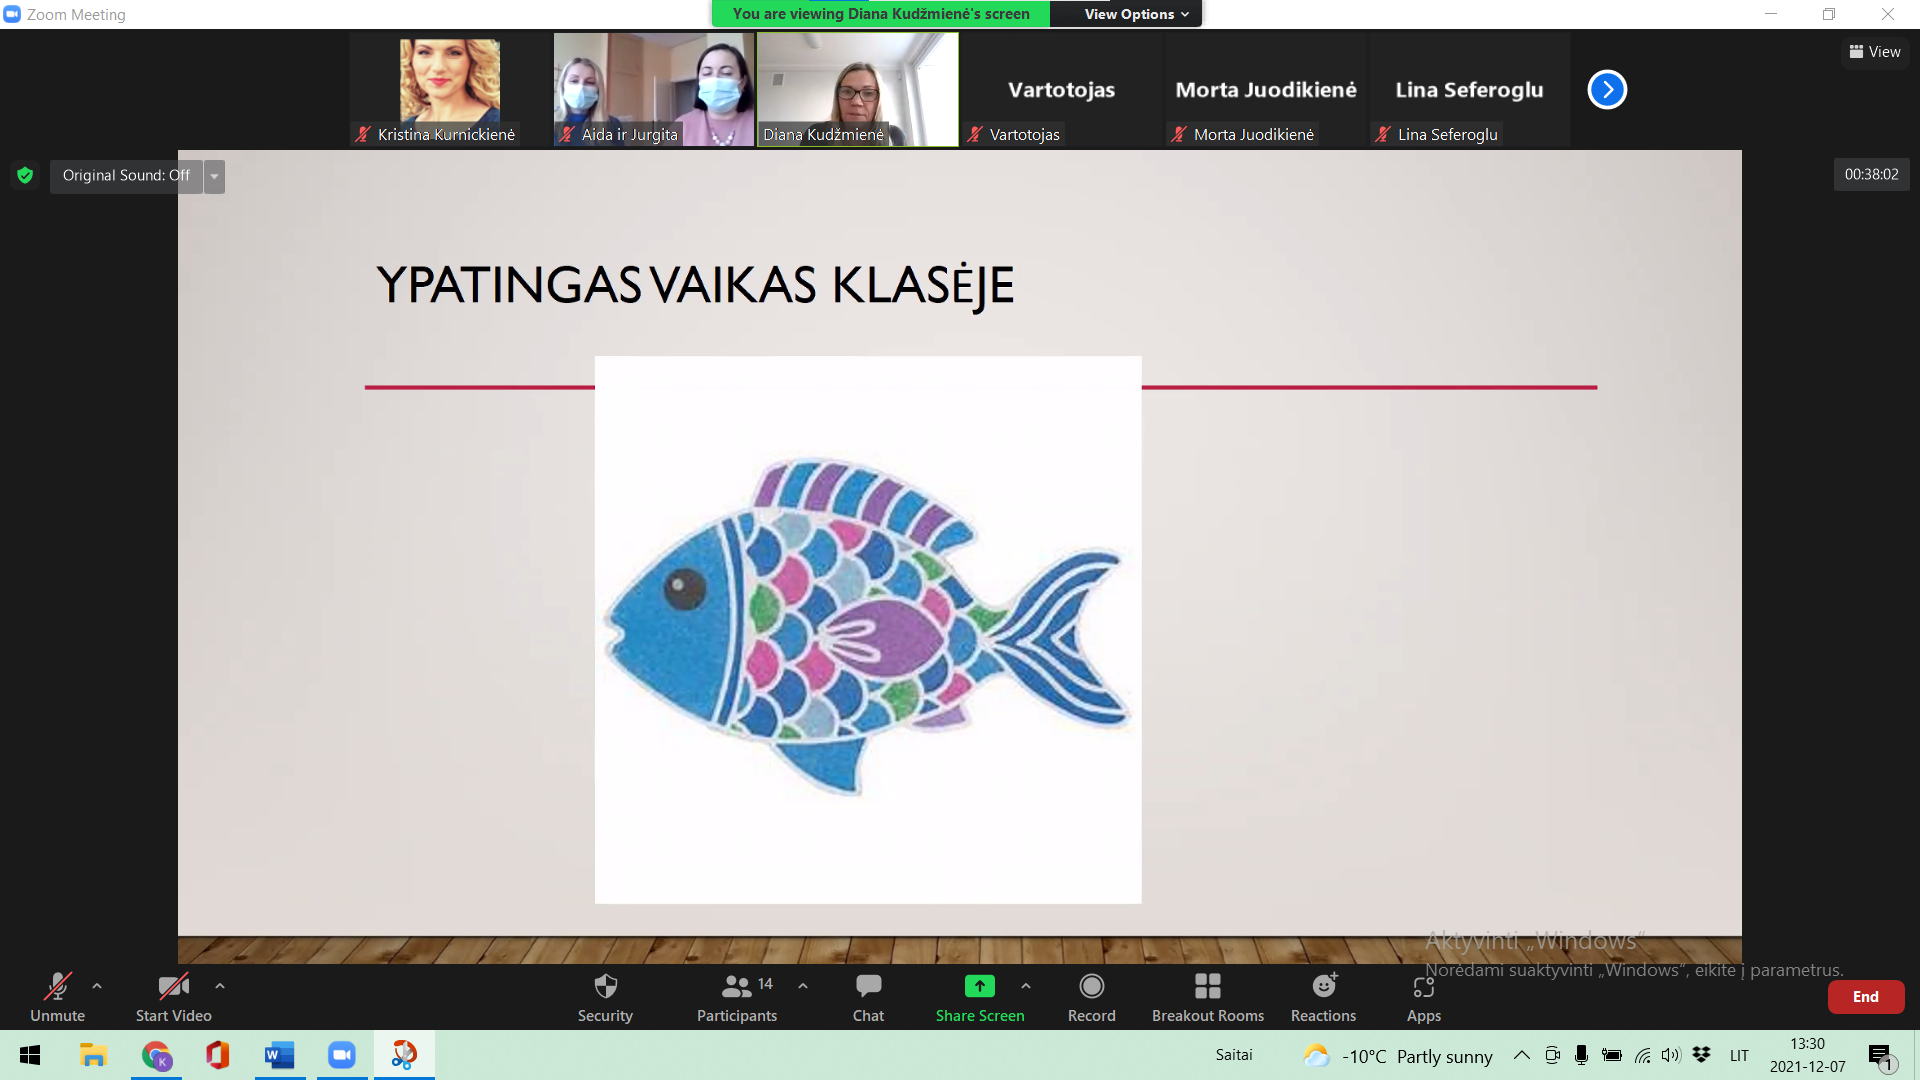Select the Vartotojas participant tile
The image size is (1920, 1080).
(x=1062, y=90)
